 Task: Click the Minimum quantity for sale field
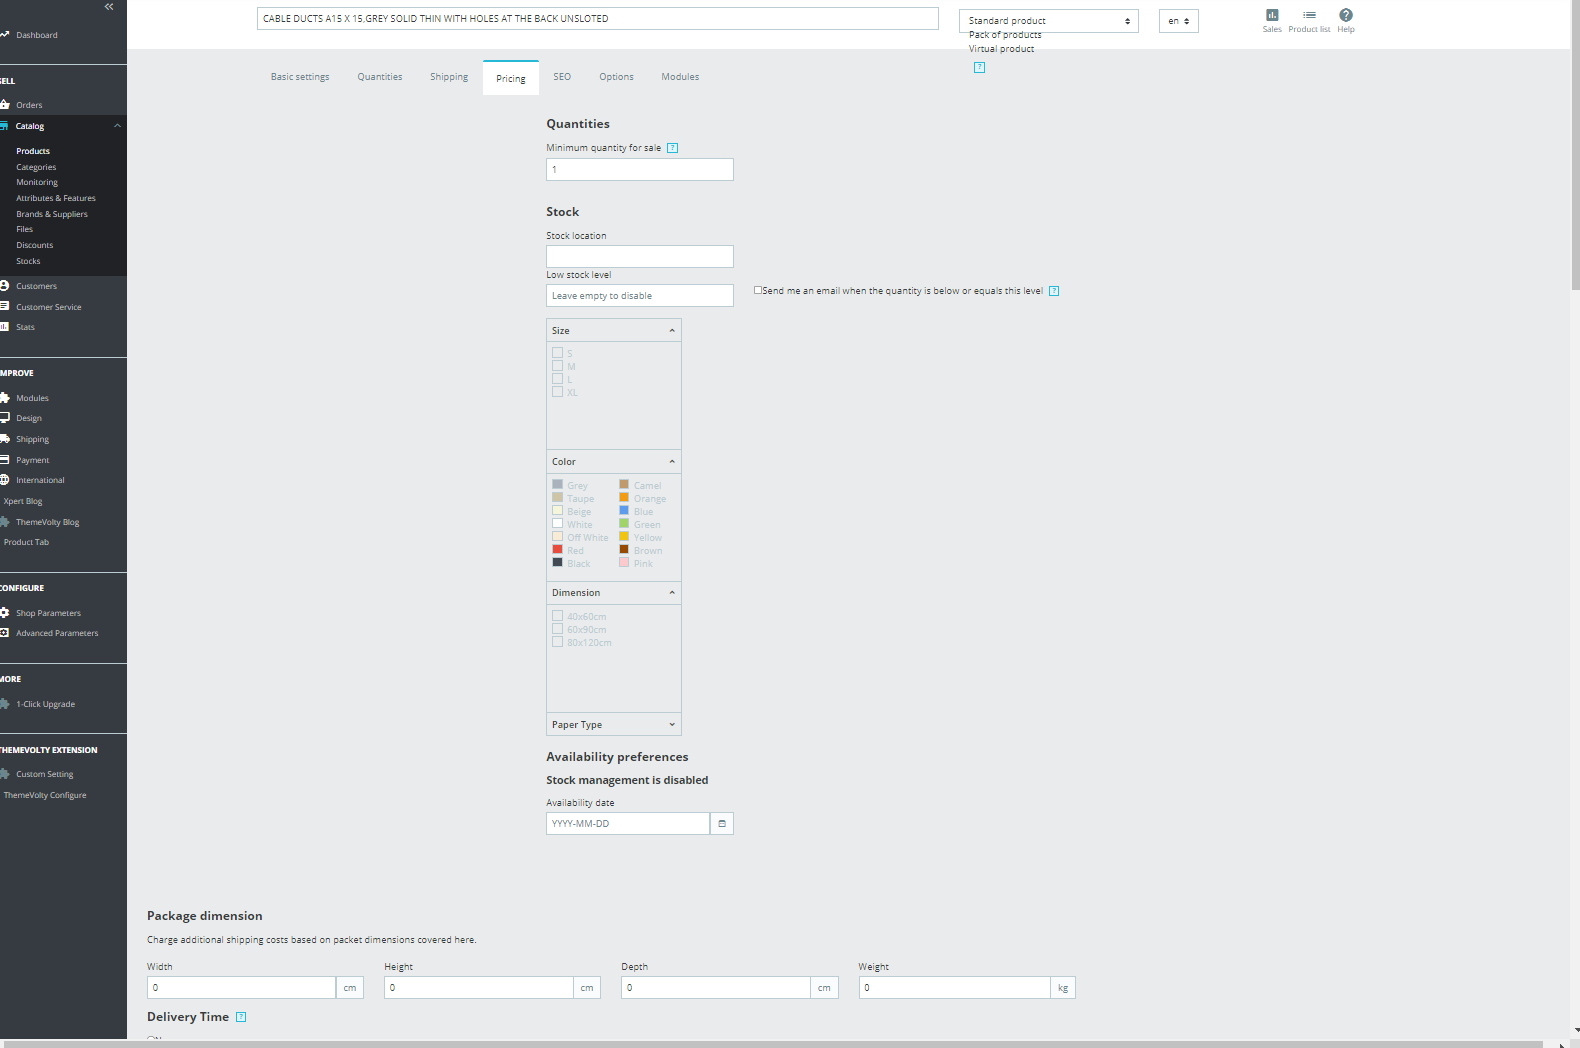click(x=640, y=170)
